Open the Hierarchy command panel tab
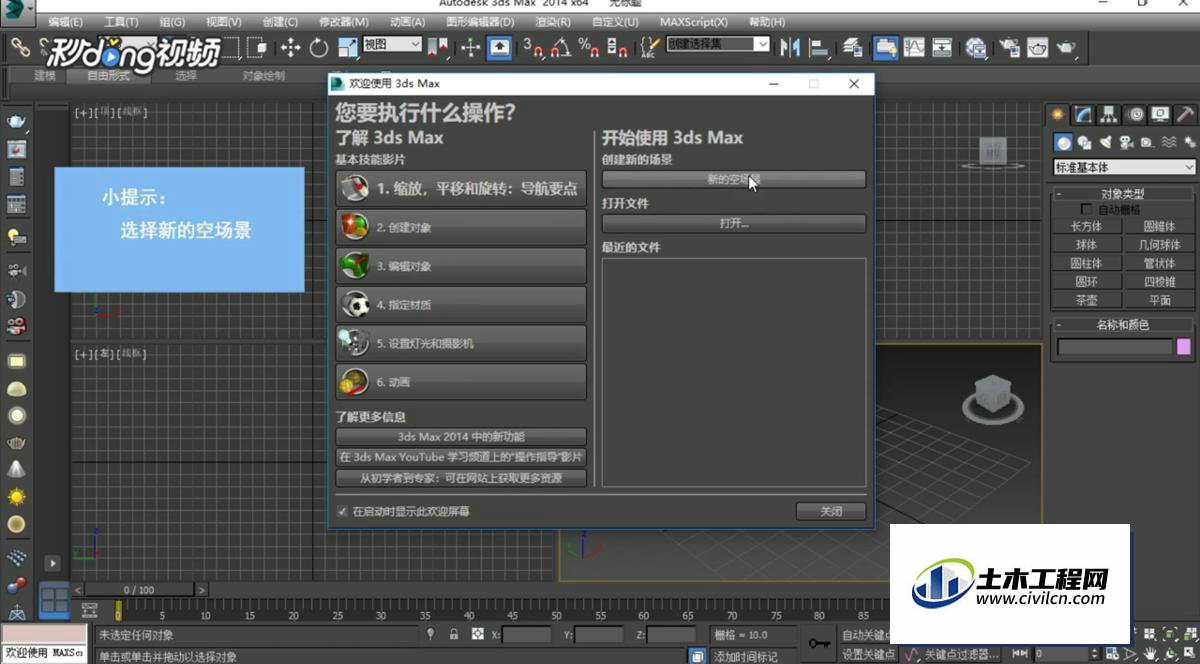 point(1109,114)
